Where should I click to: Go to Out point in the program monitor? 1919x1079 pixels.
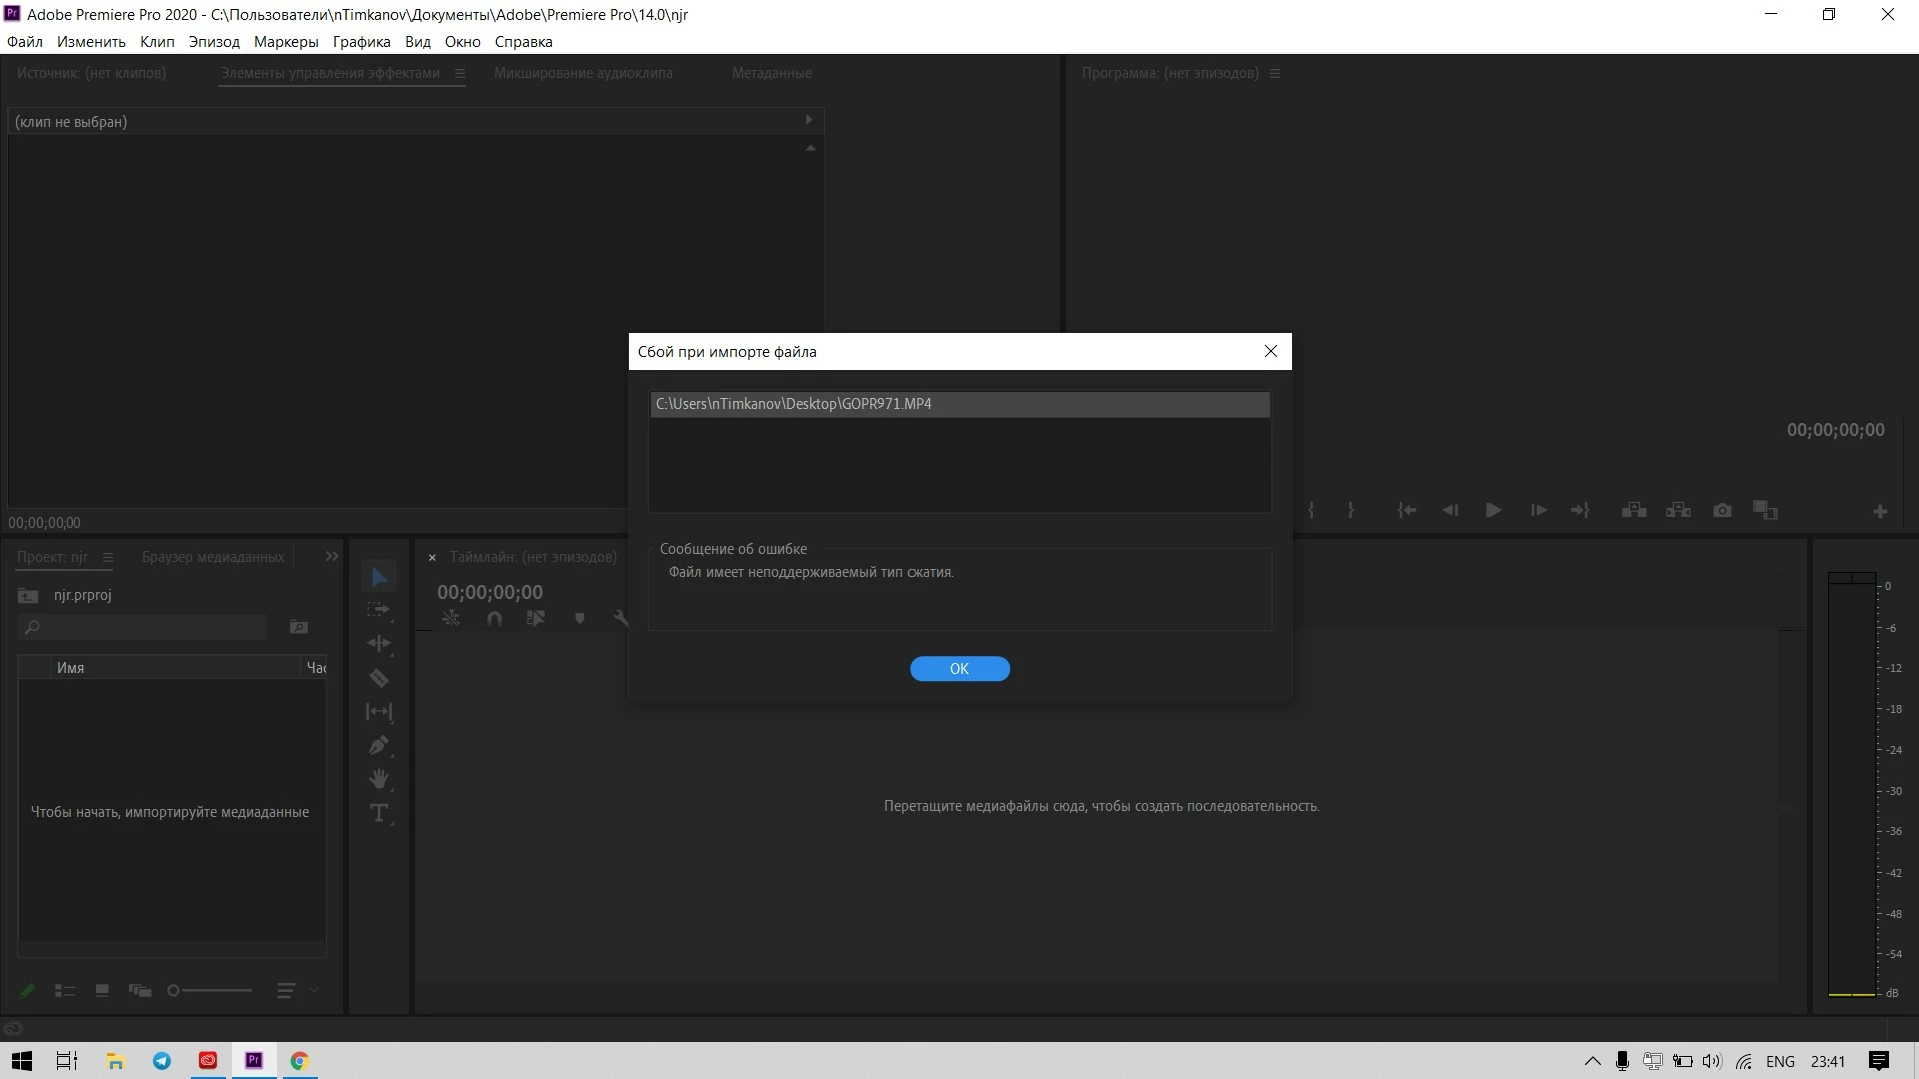pyautogui.click(x=1580, y=511)
